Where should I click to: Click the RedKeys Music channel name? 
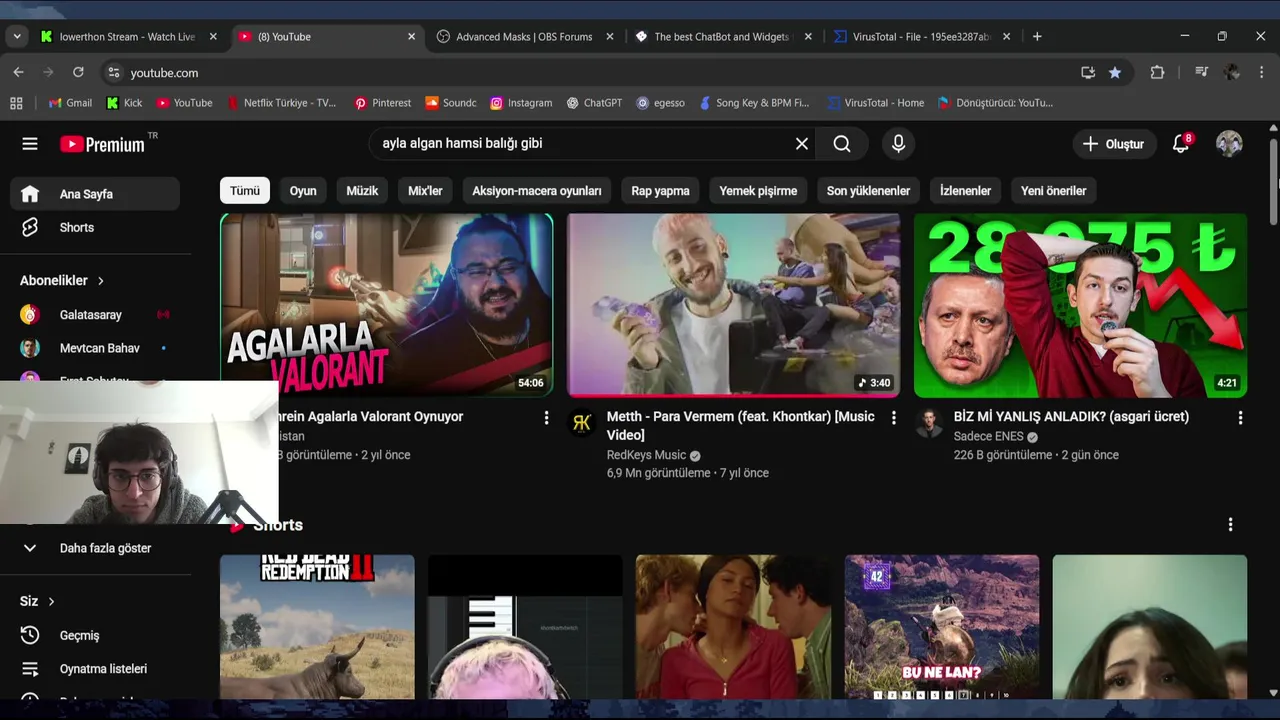point(646,455)
